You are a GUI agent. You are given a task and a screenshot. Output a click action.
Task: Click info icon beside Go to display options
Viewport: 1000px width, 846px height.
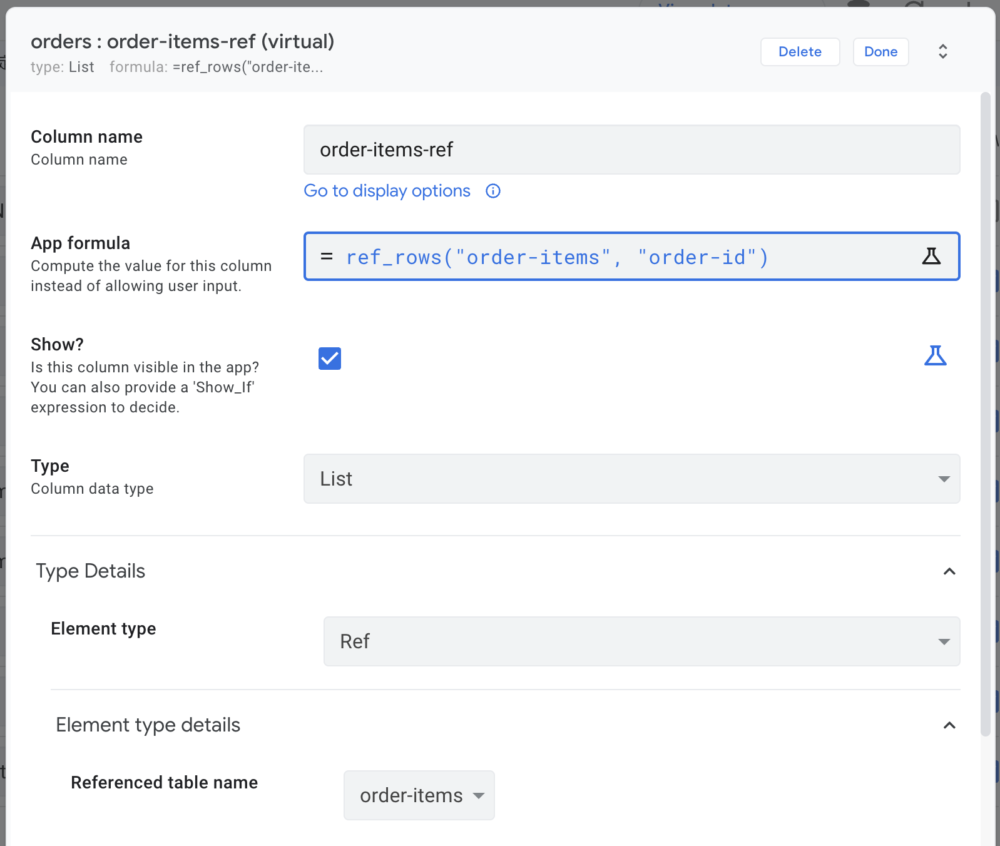point(493,191)
